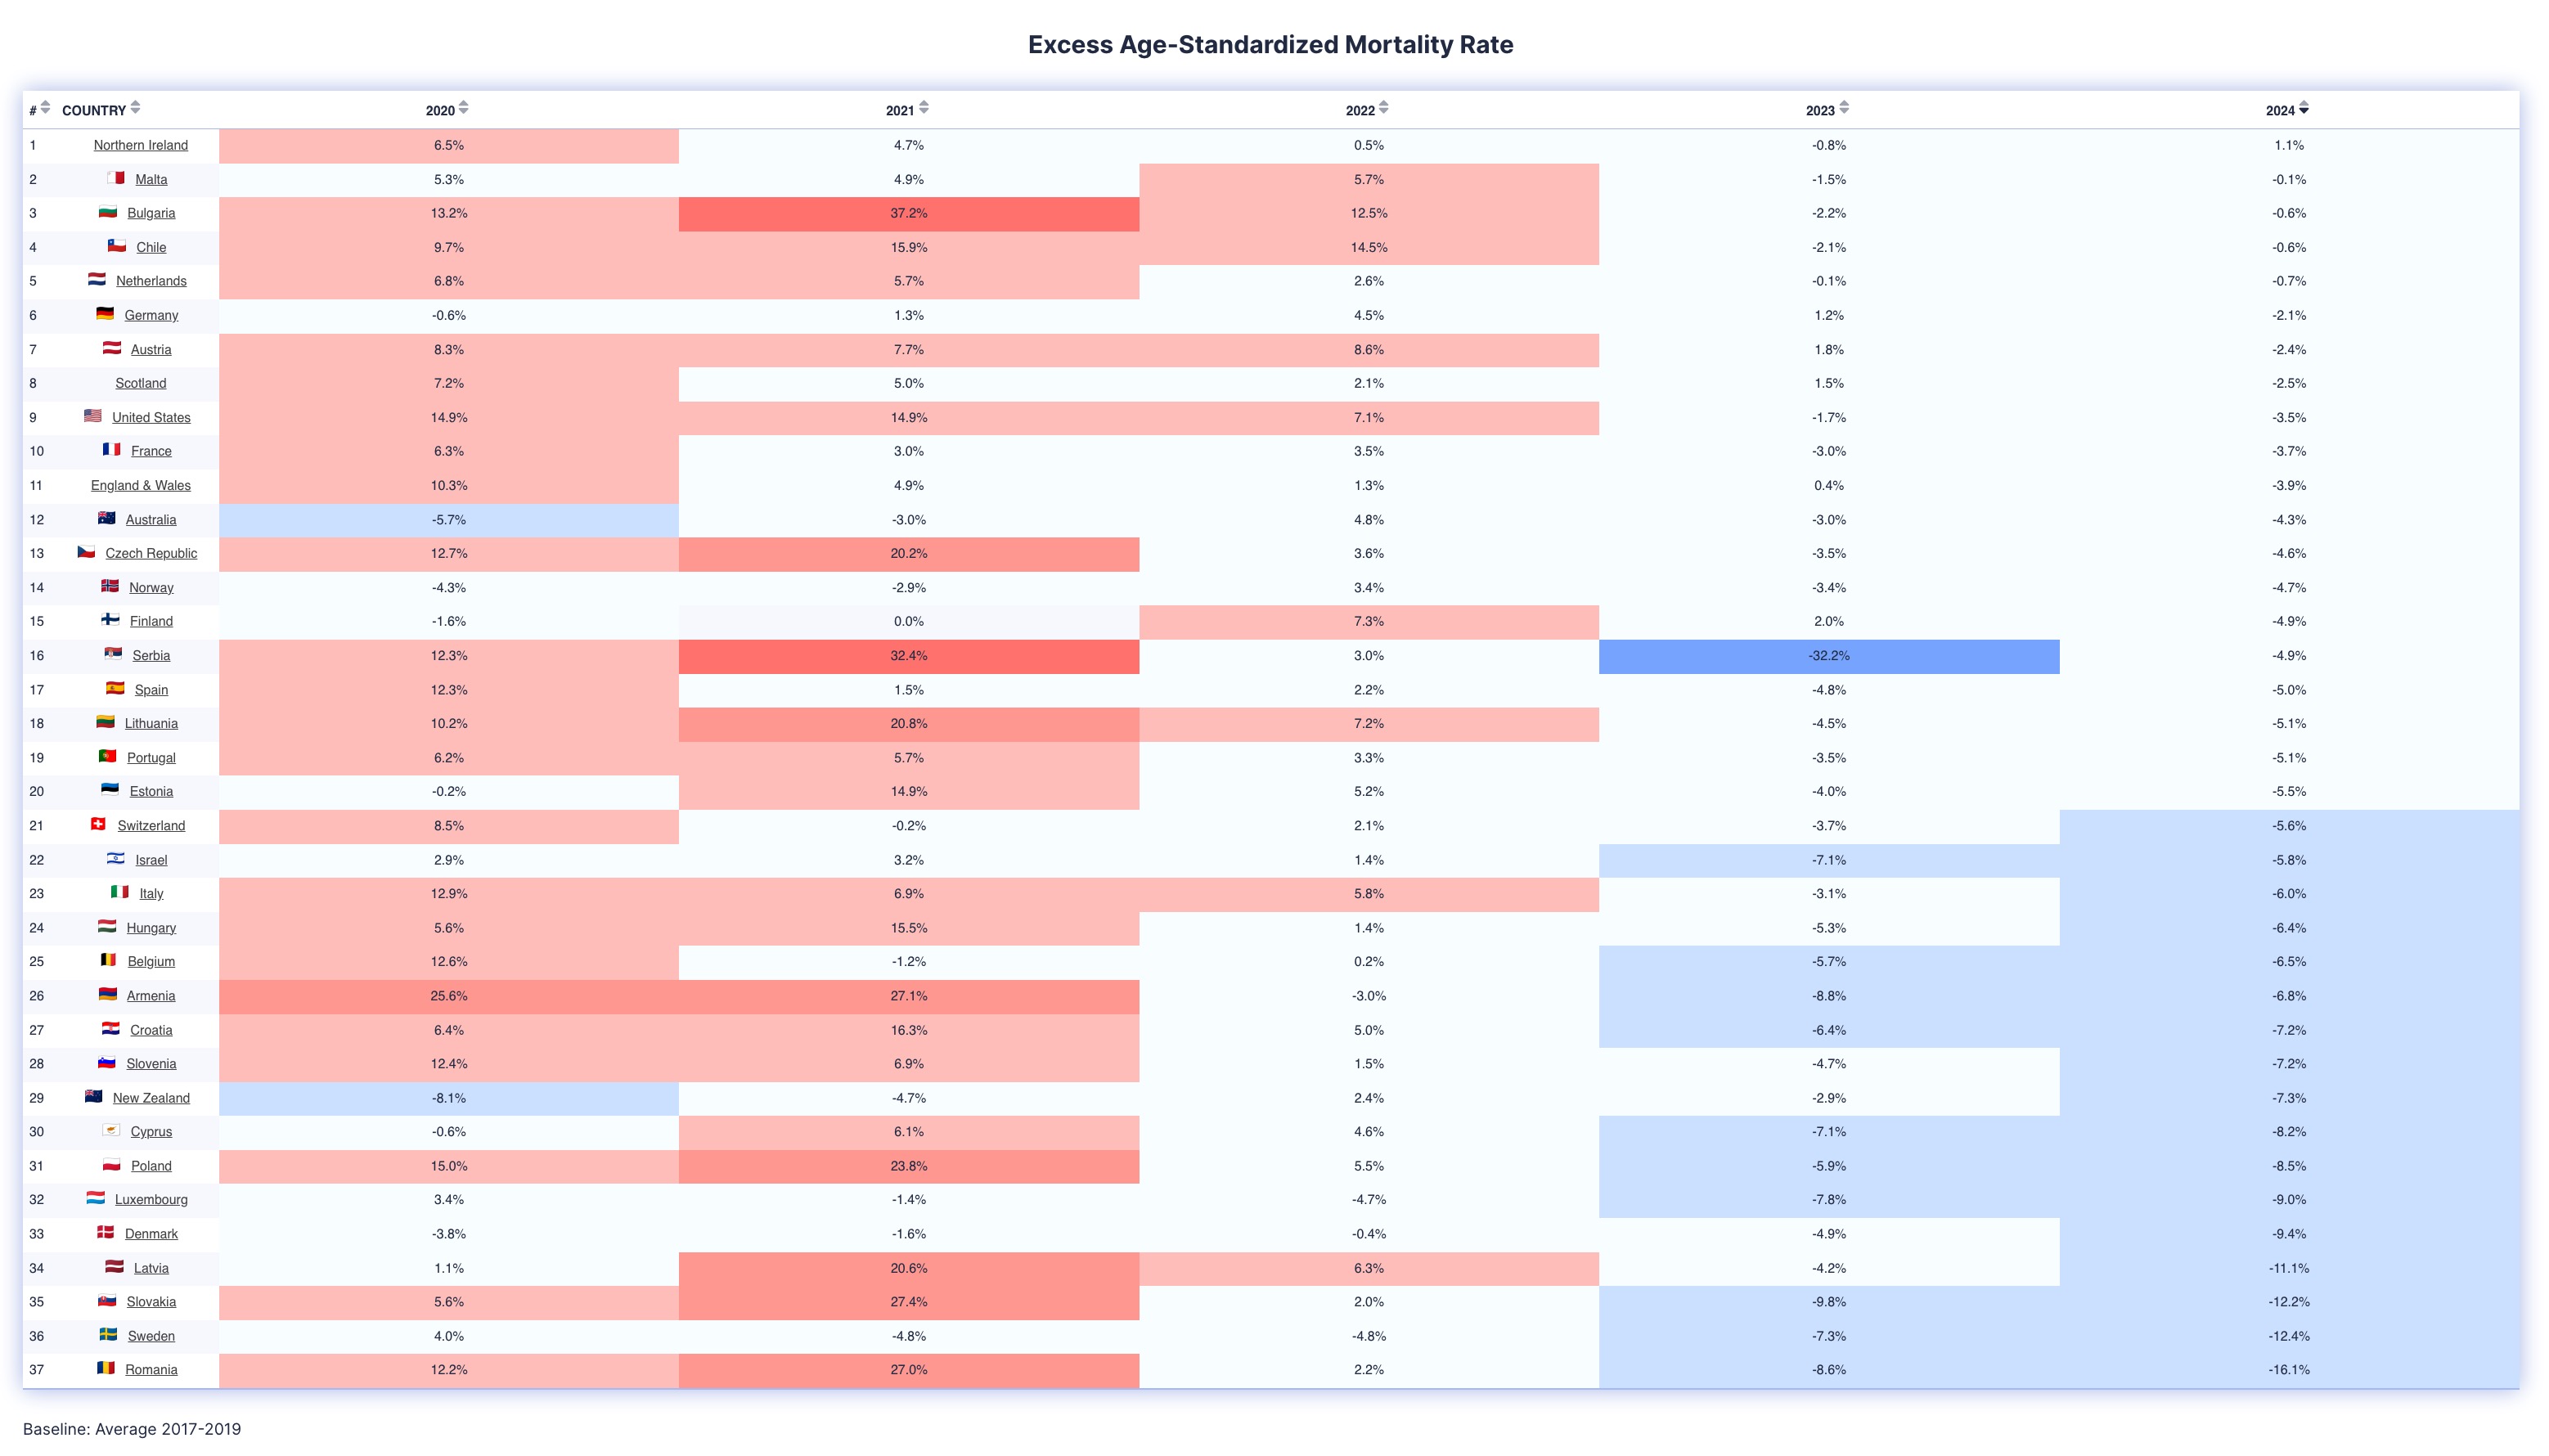Sort by the COUNTRY column arrows
This screenshot has width=2549, height=1456.
135,108
